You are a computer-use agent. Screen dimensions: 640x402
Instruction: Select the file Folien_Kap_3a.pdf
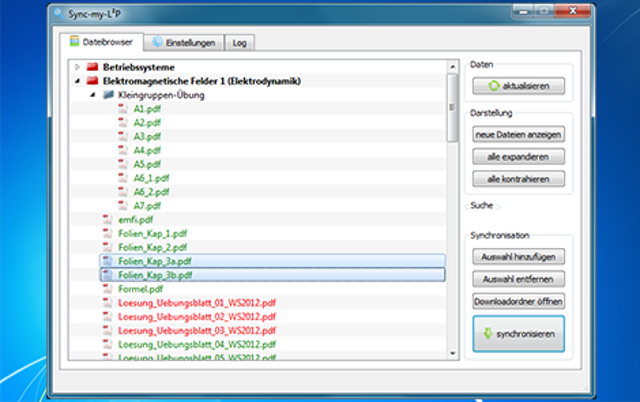point(155,262)
